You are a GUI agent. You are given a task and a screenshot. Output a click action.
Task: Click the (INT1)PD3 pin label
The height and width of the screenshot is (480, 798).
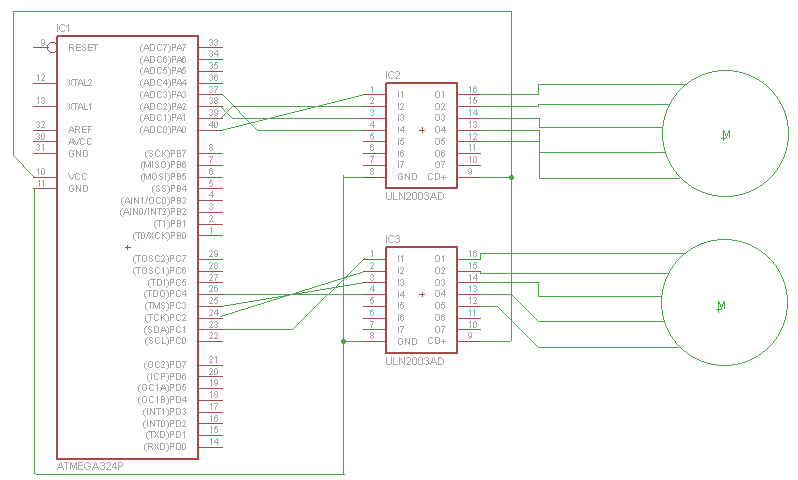pos(164,411)
